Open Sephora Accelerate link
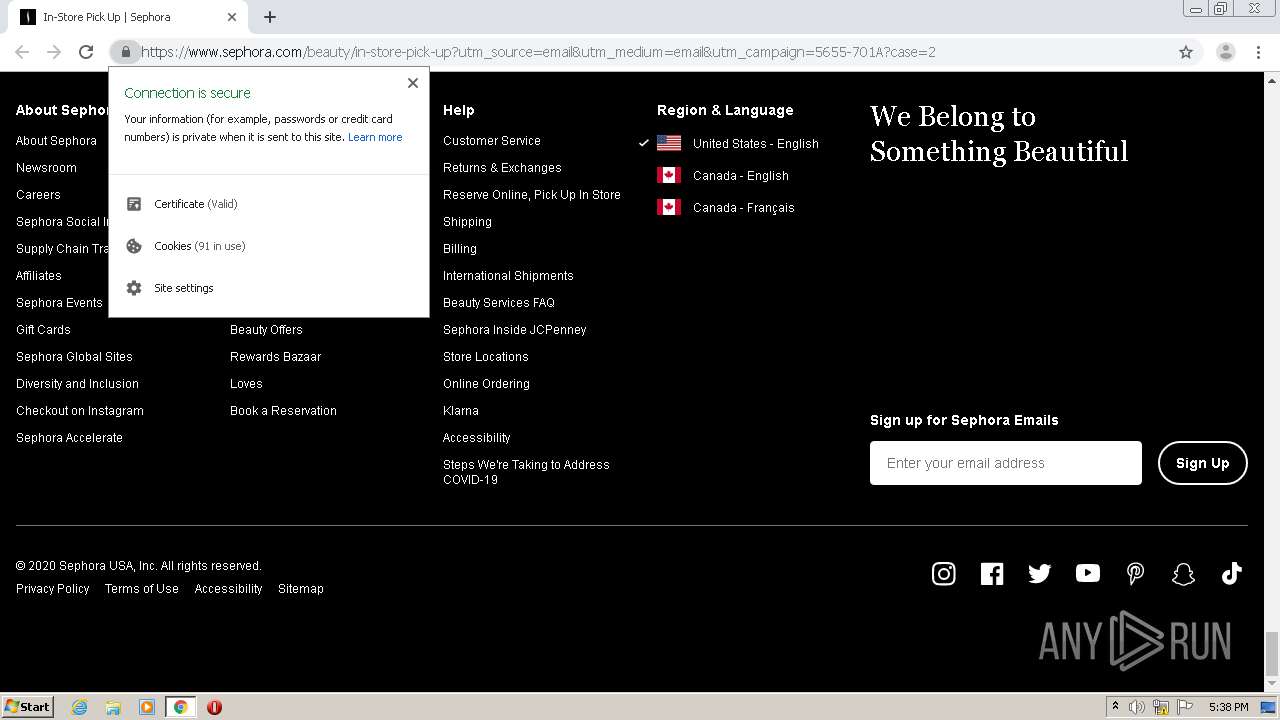The height and width of the screenshot is (720, 1280). coord(69,438)
